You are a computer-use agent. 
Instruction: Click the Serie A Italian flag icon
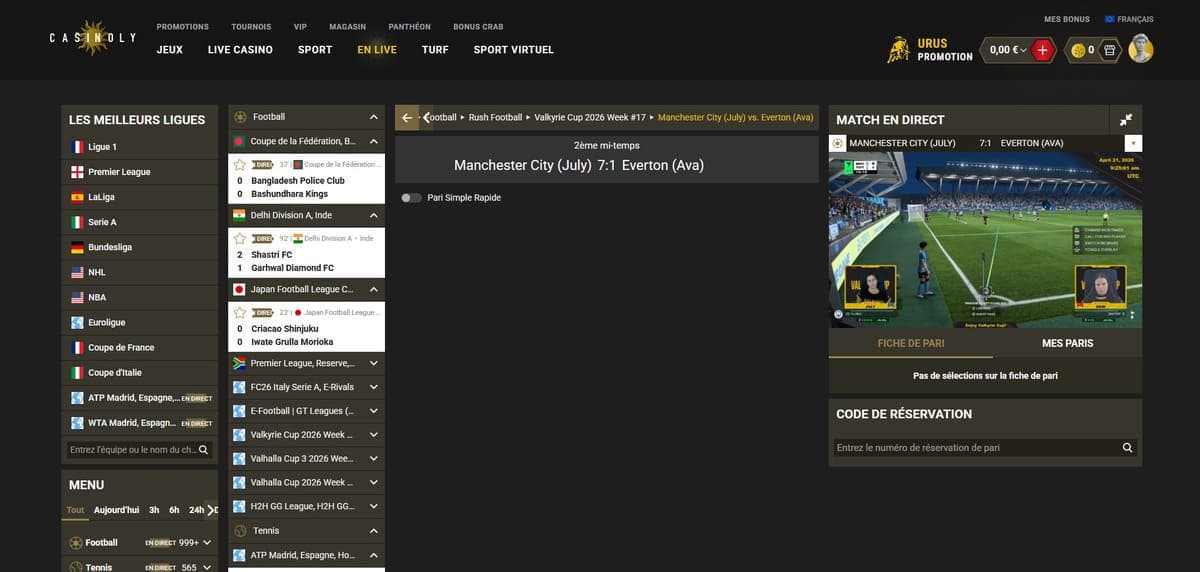[77, 222]
